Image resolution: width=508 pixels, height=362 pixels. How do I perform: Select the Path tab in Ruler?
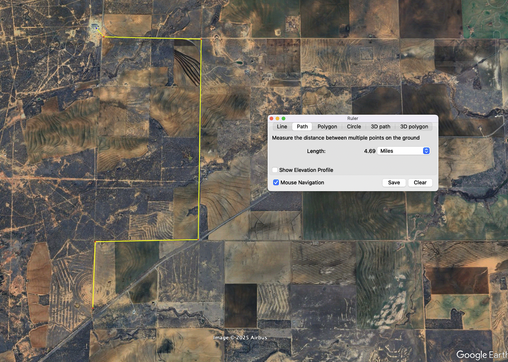point(302,127)
